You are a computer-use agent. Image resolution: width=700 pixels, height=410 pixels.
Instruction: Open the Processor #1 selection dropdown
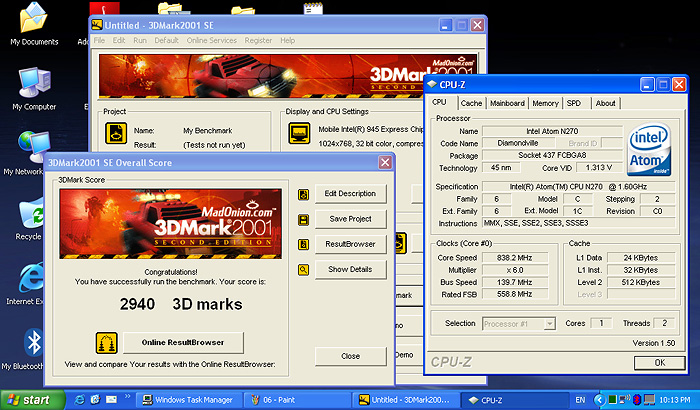pos(550,324)
